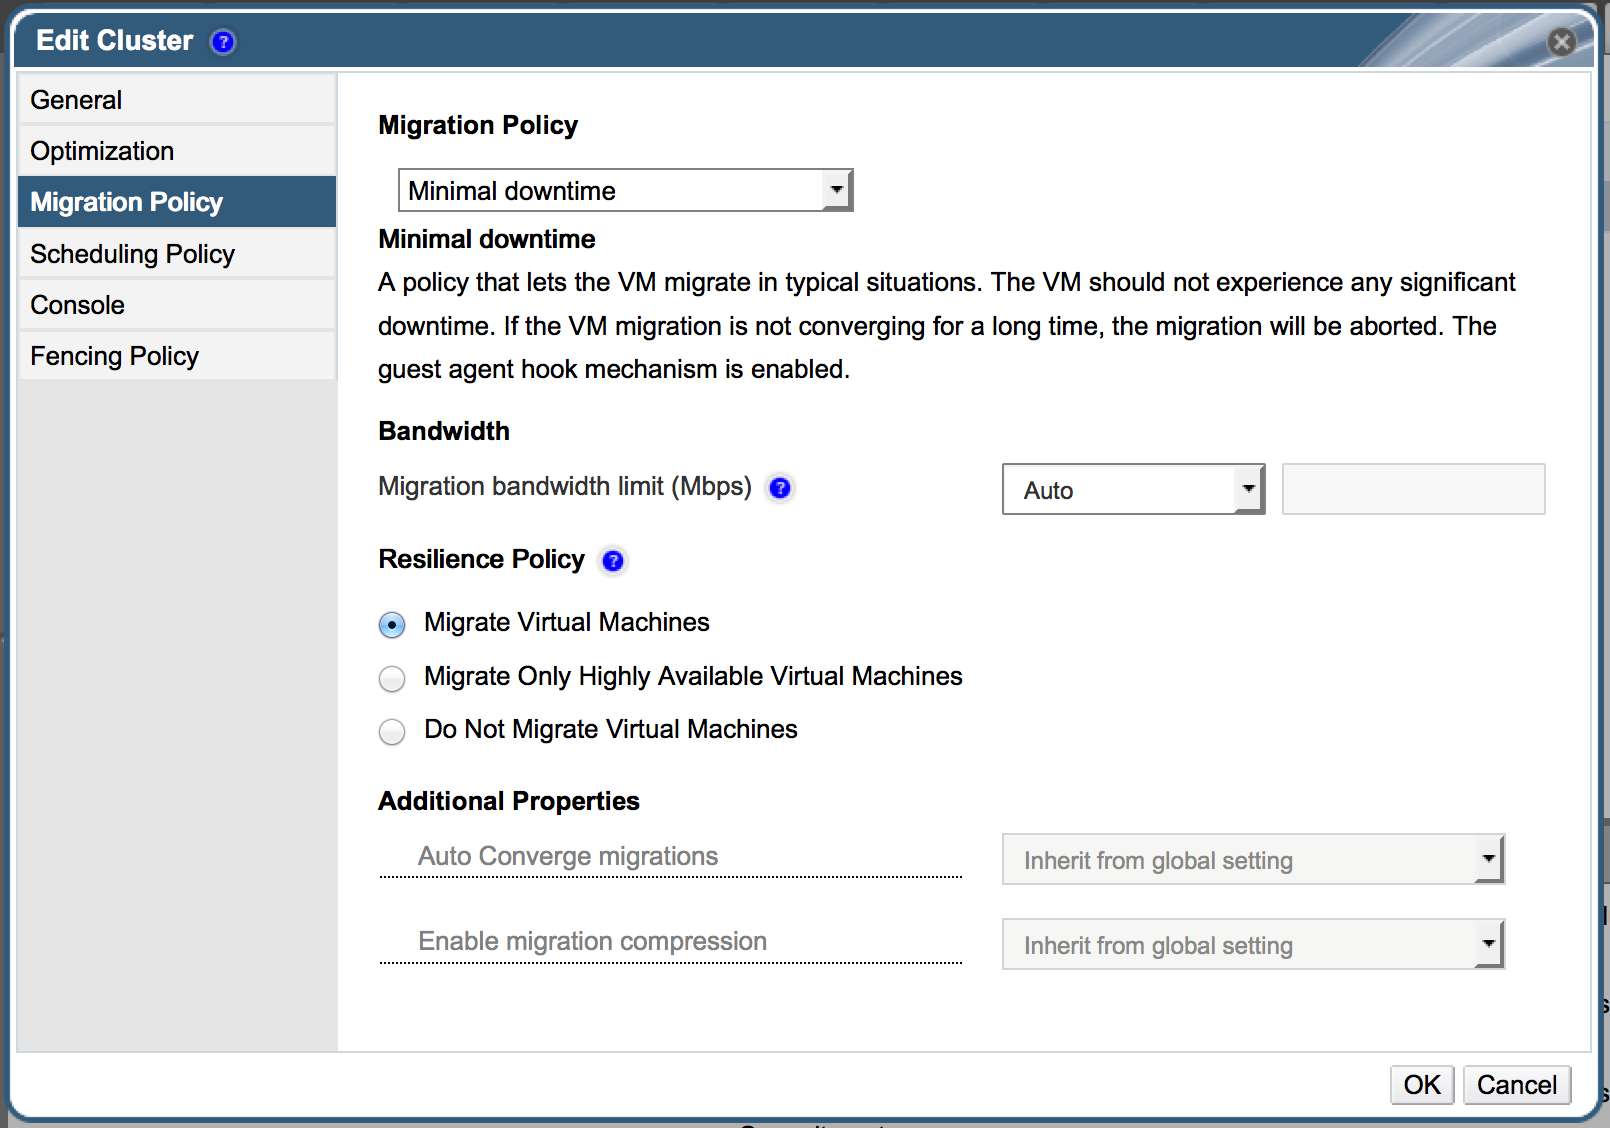
Task: Select the Migration Policy tab
Action: 177,202
